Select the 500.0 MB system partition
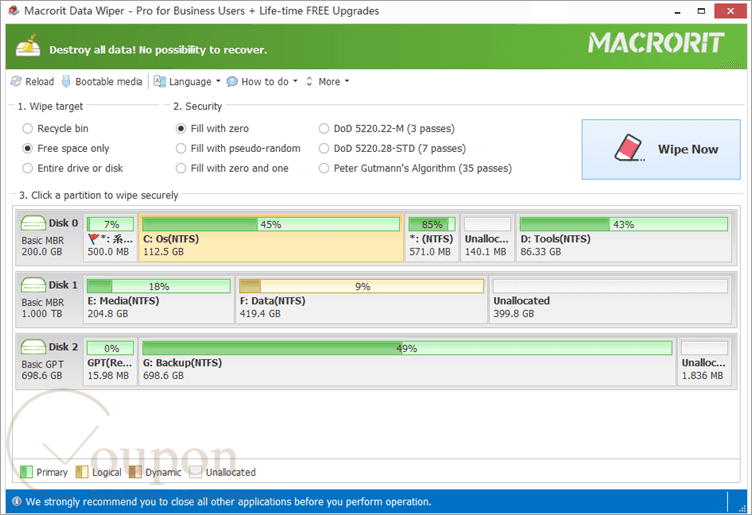This screenshot has height=515, width=752. [x=110, y=238]
